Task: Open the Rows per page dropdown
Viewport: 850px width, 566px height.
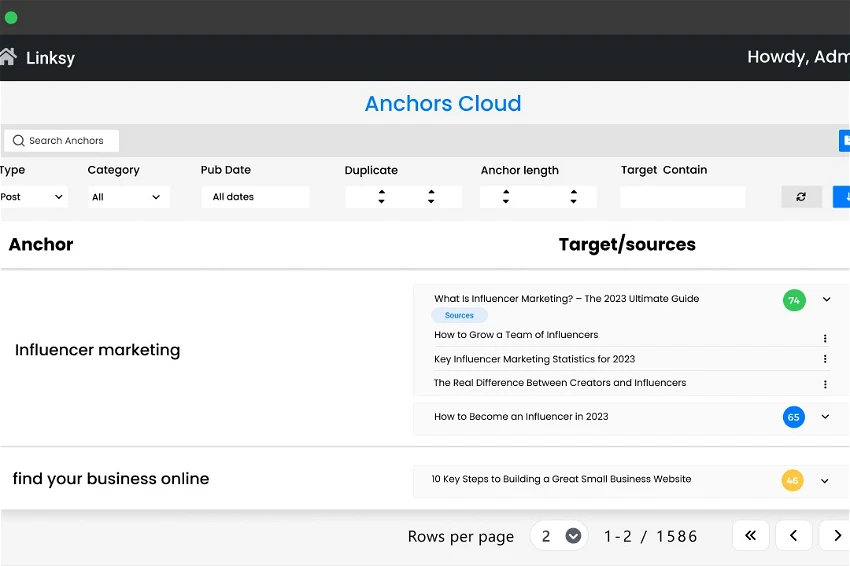Action: click(x=559, y=536)
